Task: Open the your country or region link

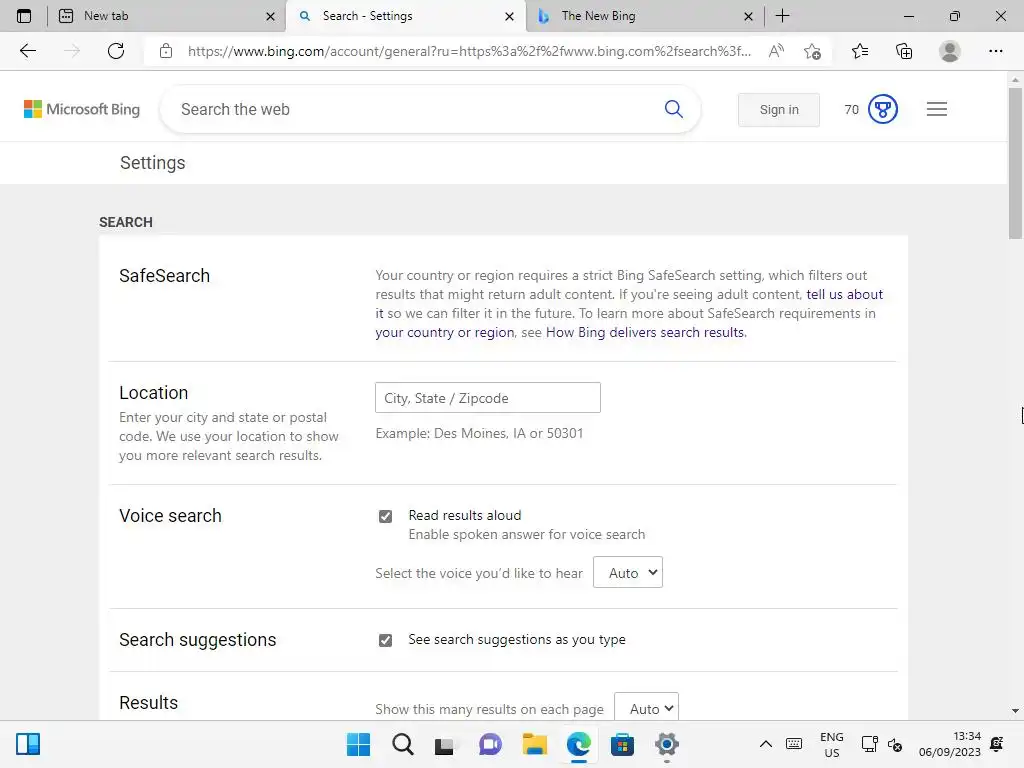Action: [x=445, y=332]
